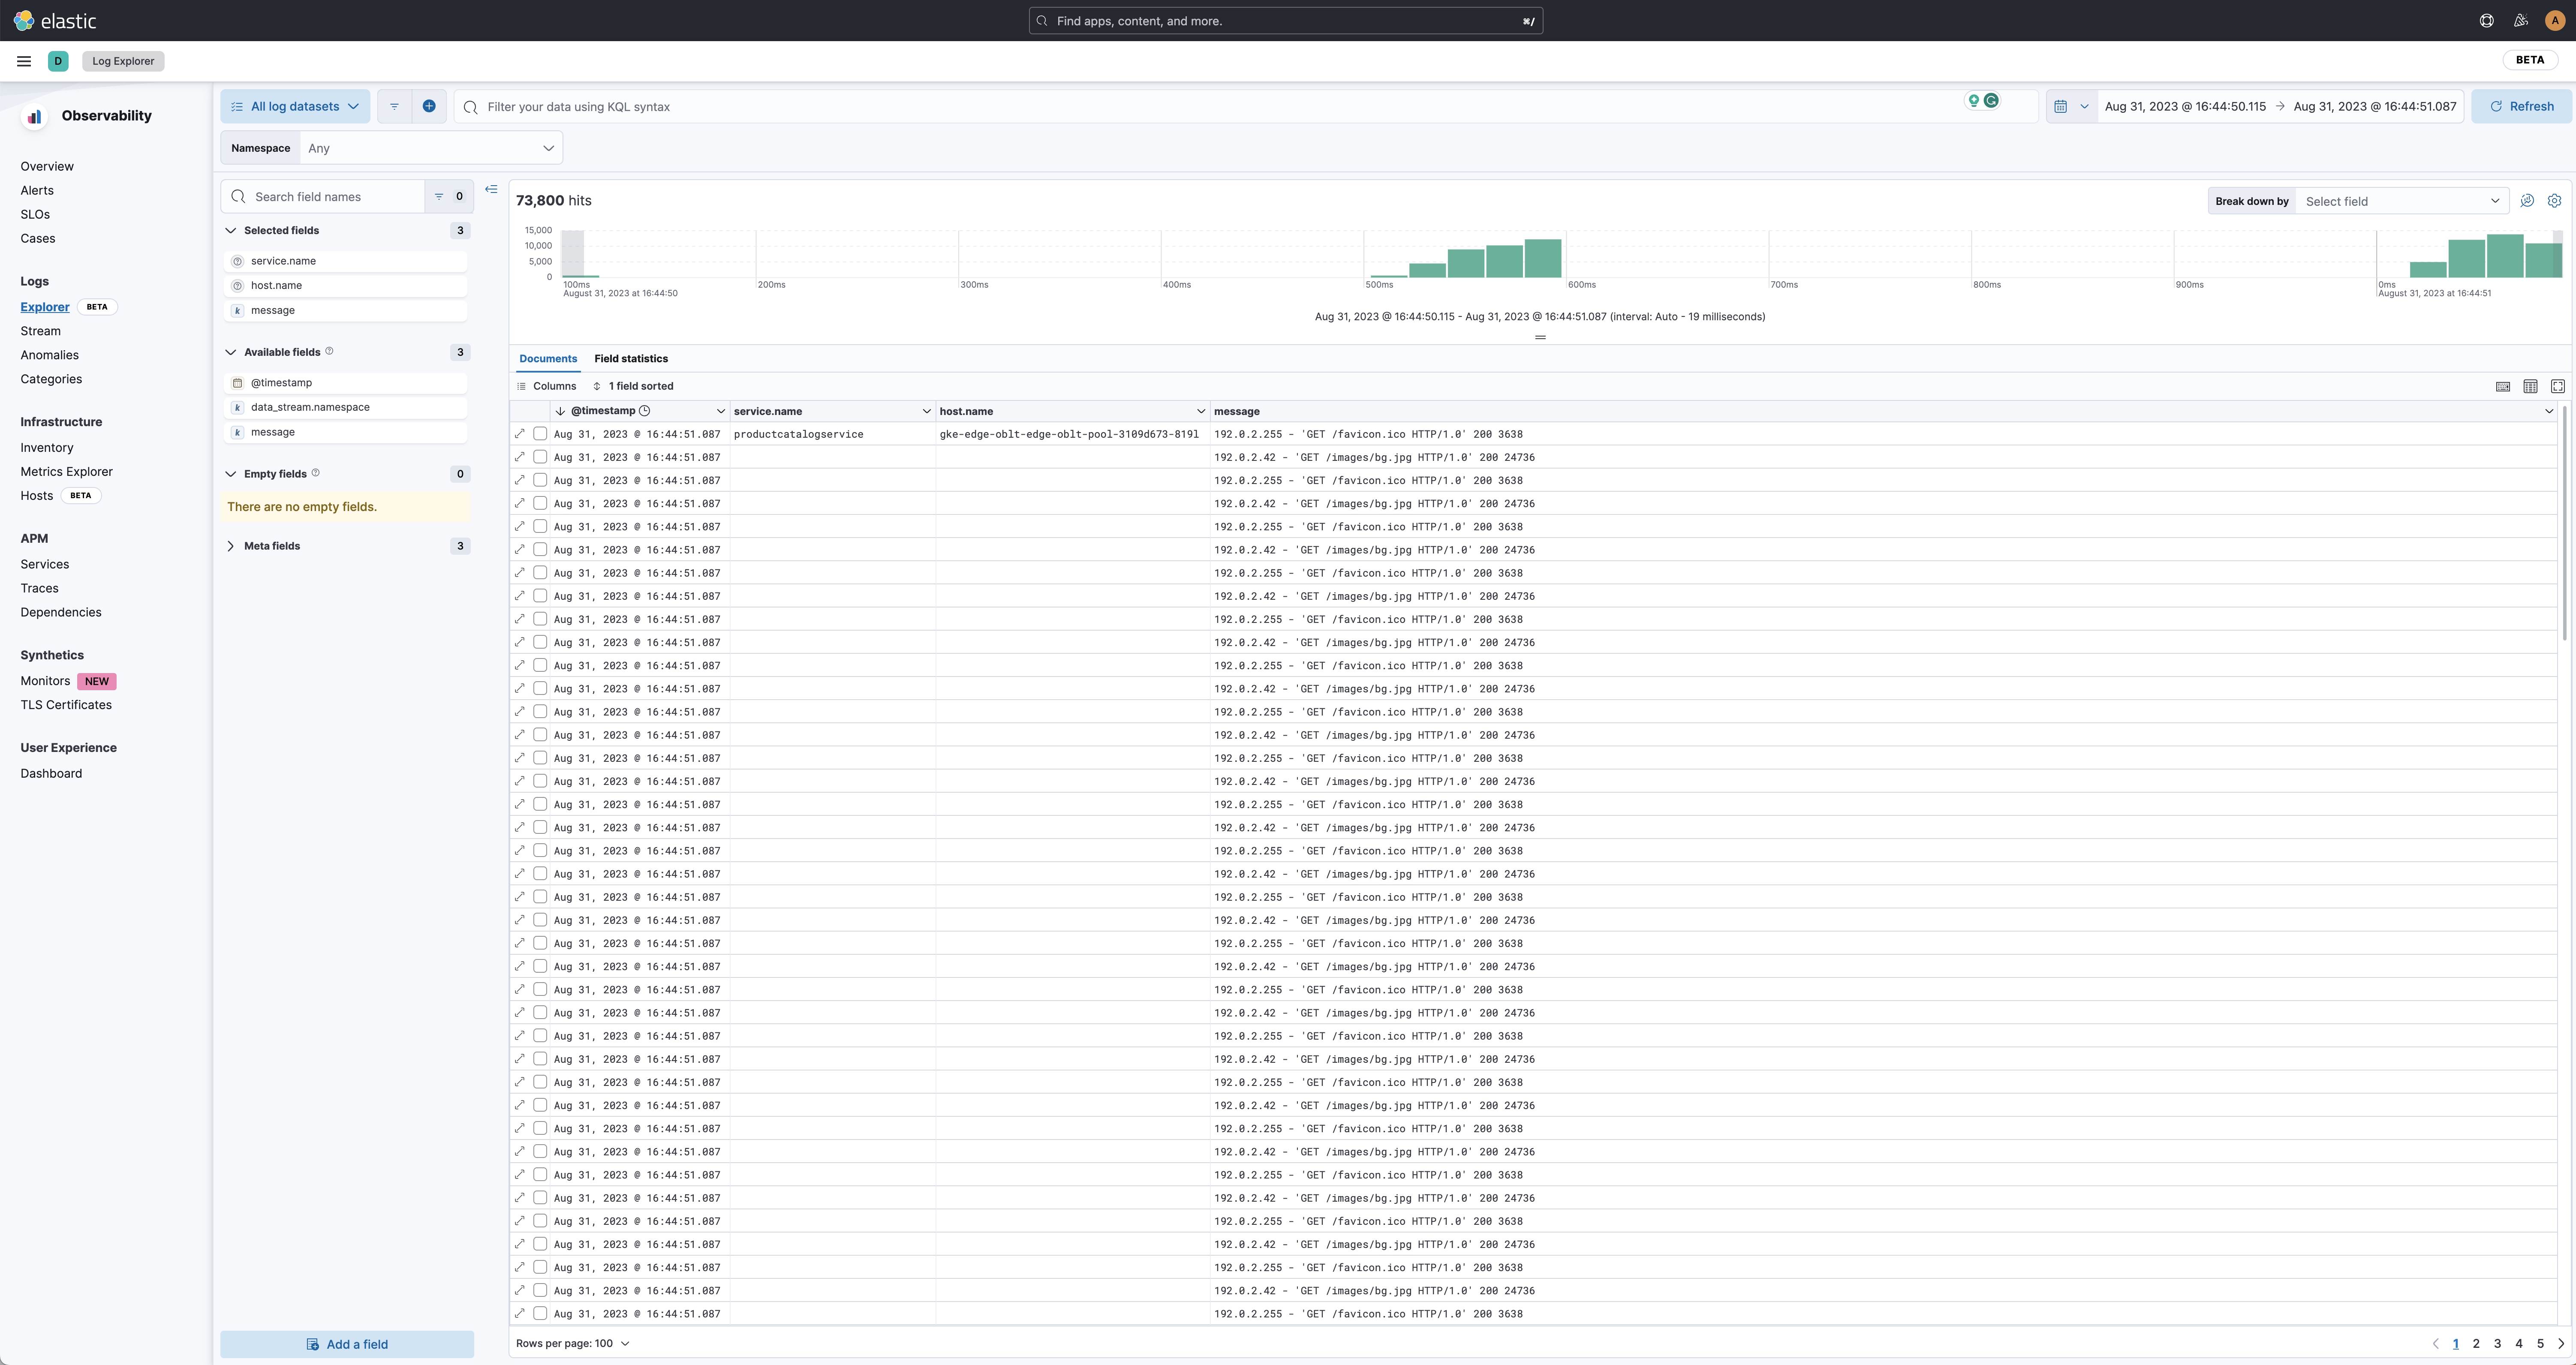Select the checkbox for the first log row
Image resolution: width=2576 pixels, height=1365 pixels.
tap(540, 434)
